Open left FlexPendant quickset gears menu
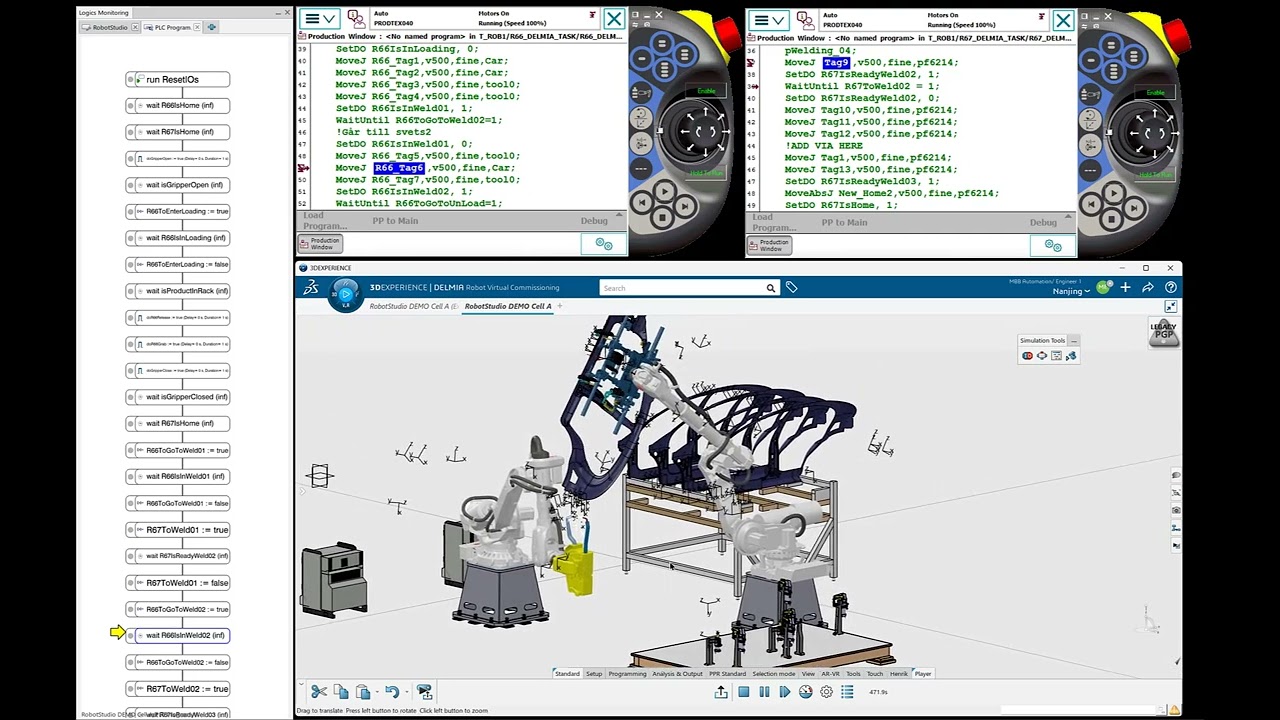This screenshot has height=720, width=1280. (x=604, y=244)
